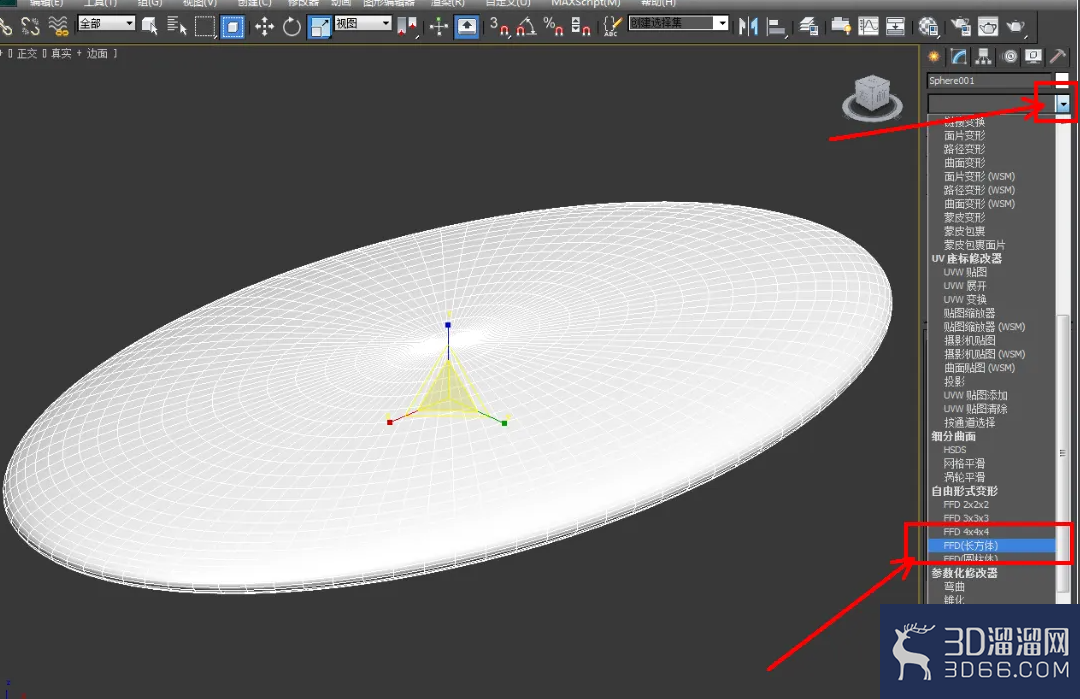Open Render Setup dialog
The image size is (1080, 699).
pyautogui.click(x=961, y=27)
